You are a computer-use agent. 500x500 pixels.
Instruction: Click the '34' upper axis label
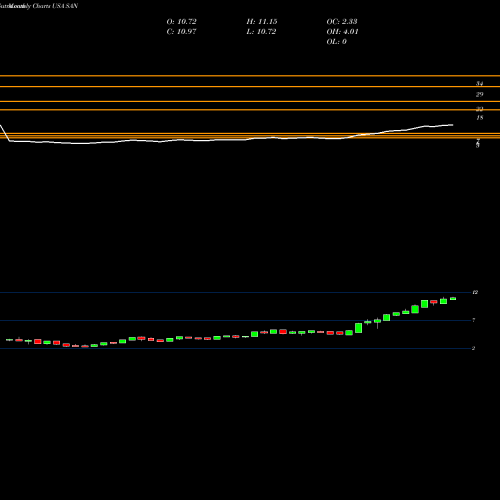click(479, 84)
